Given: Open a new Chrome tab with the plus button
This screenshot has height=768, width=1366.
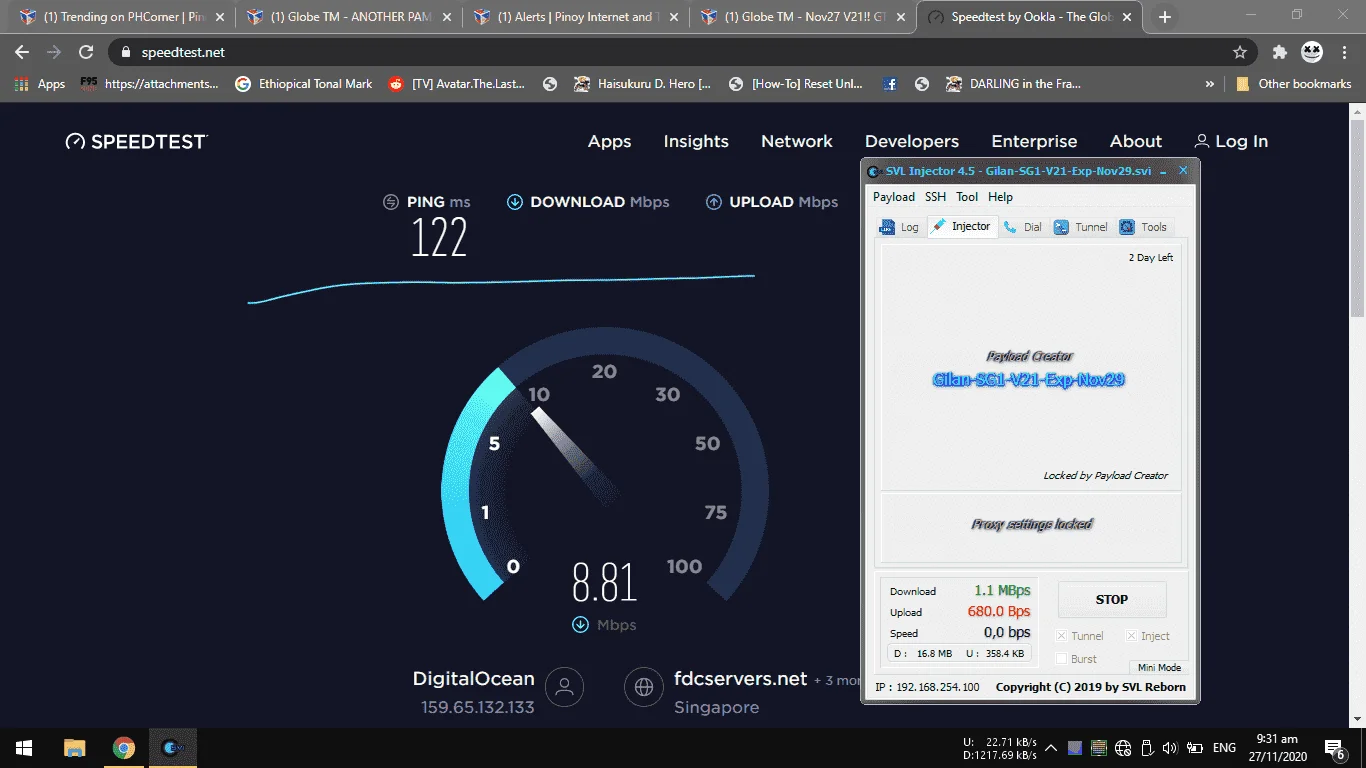Looking at the screenshot, I should pyautogui.click(x=1165, y=17).
